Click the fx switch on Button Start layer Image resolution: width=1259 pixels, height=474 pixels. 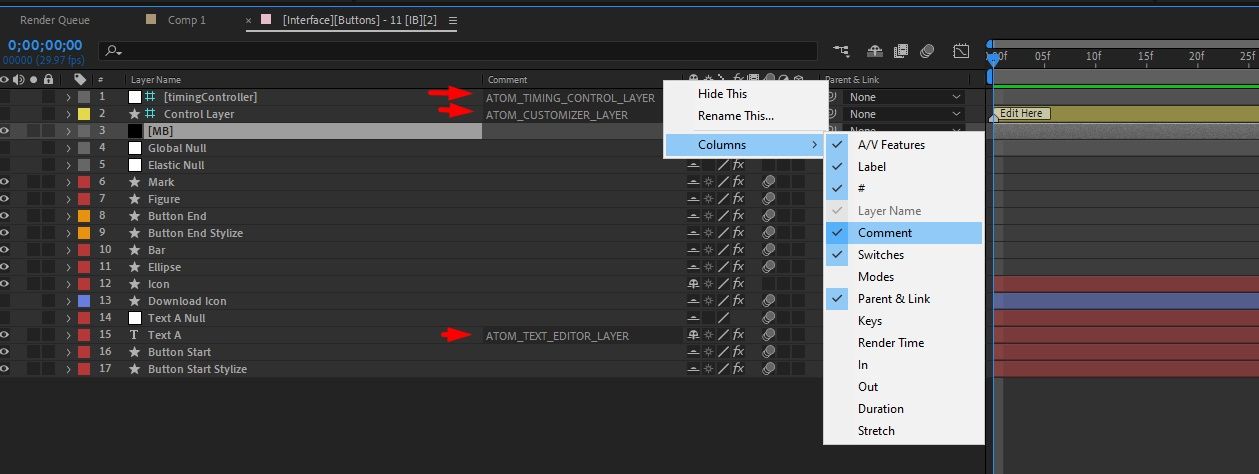(x=738, y=352)
